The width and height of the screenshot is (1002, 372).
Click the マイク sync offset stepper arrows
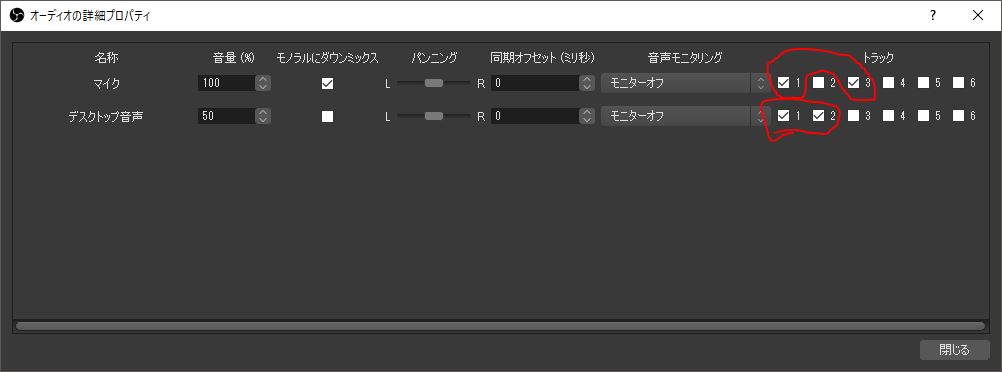[587, 83]
